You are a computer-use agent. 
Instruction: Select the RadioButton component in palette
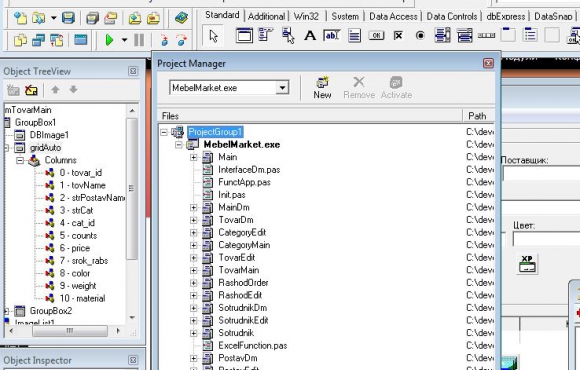pos(420,36)
